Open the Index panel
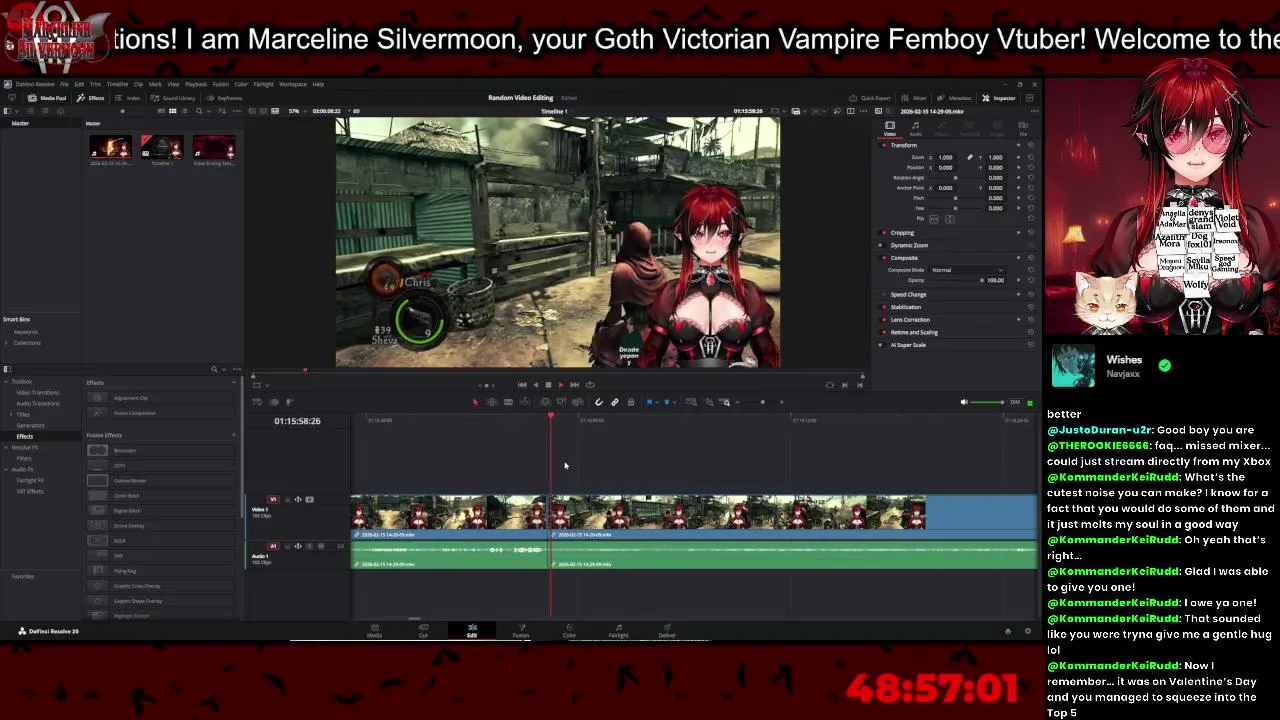 [x=129, y=98]
